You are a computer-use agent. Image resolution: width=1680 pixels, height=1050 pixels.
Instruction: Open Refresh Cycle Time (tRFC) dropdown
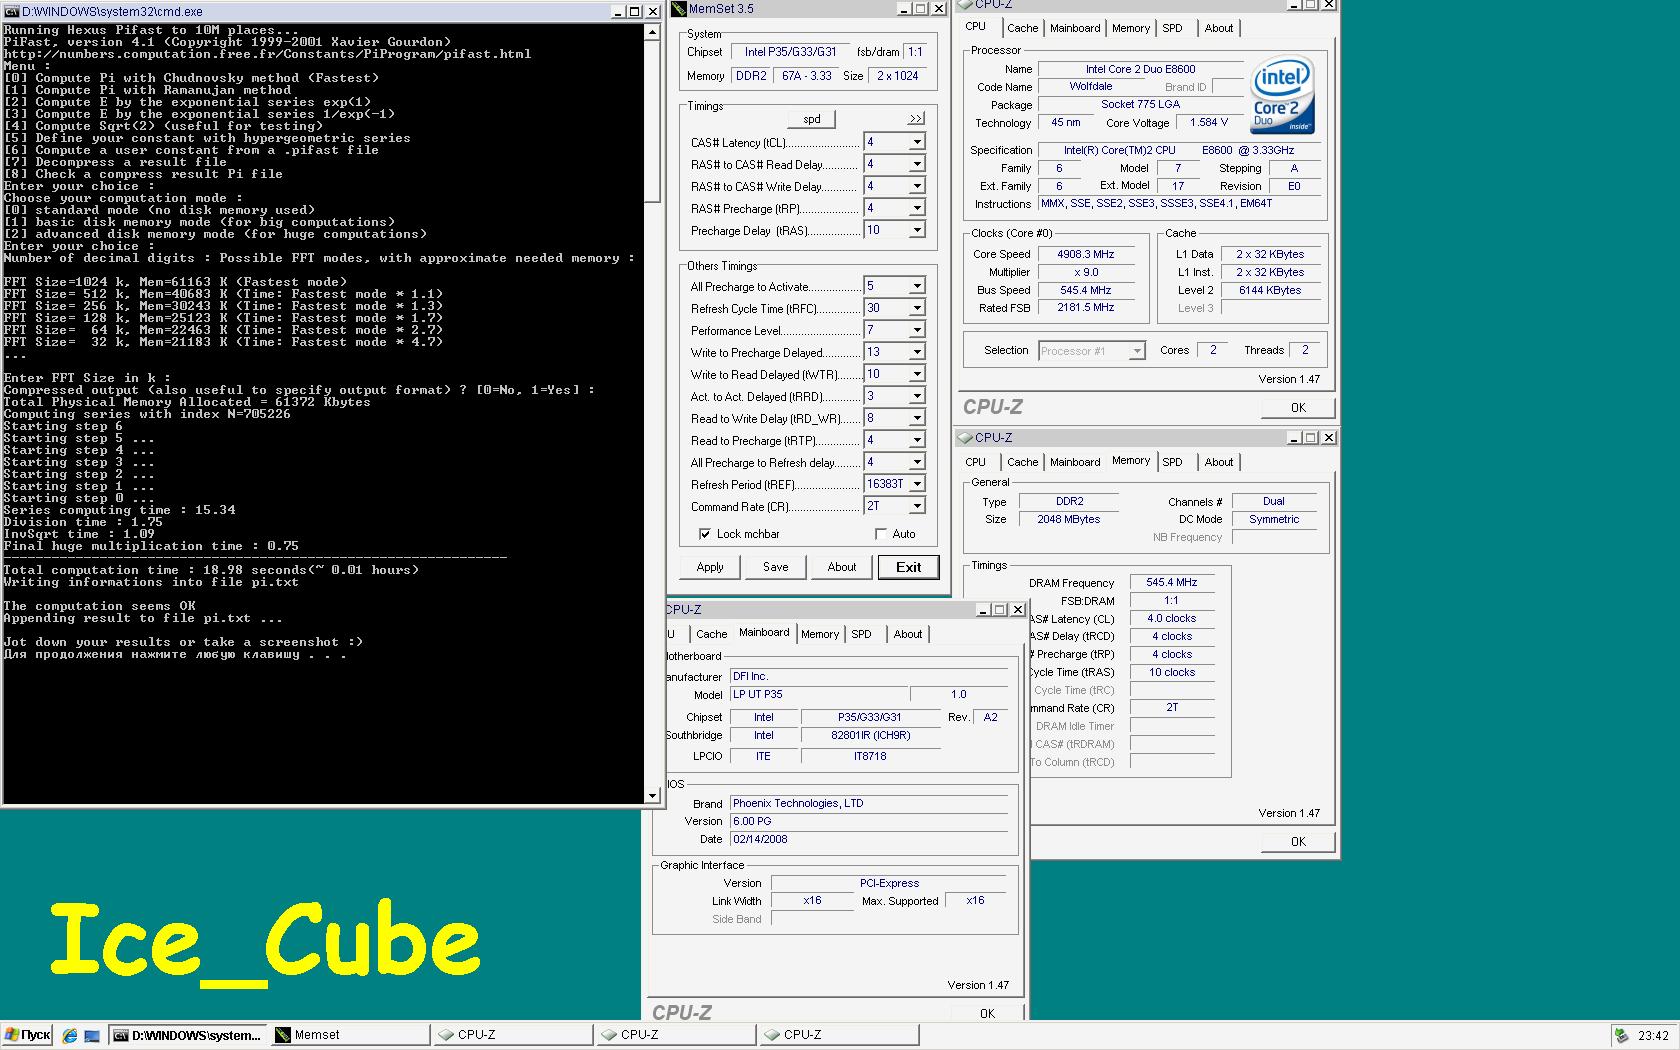916,308
